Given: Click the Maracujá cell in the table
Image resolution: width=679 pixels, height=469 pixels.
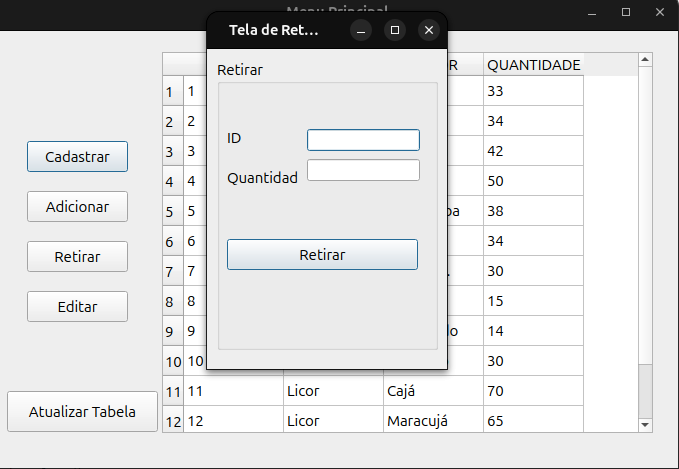Looking at the screenshot, I should (x=433, y=420).
